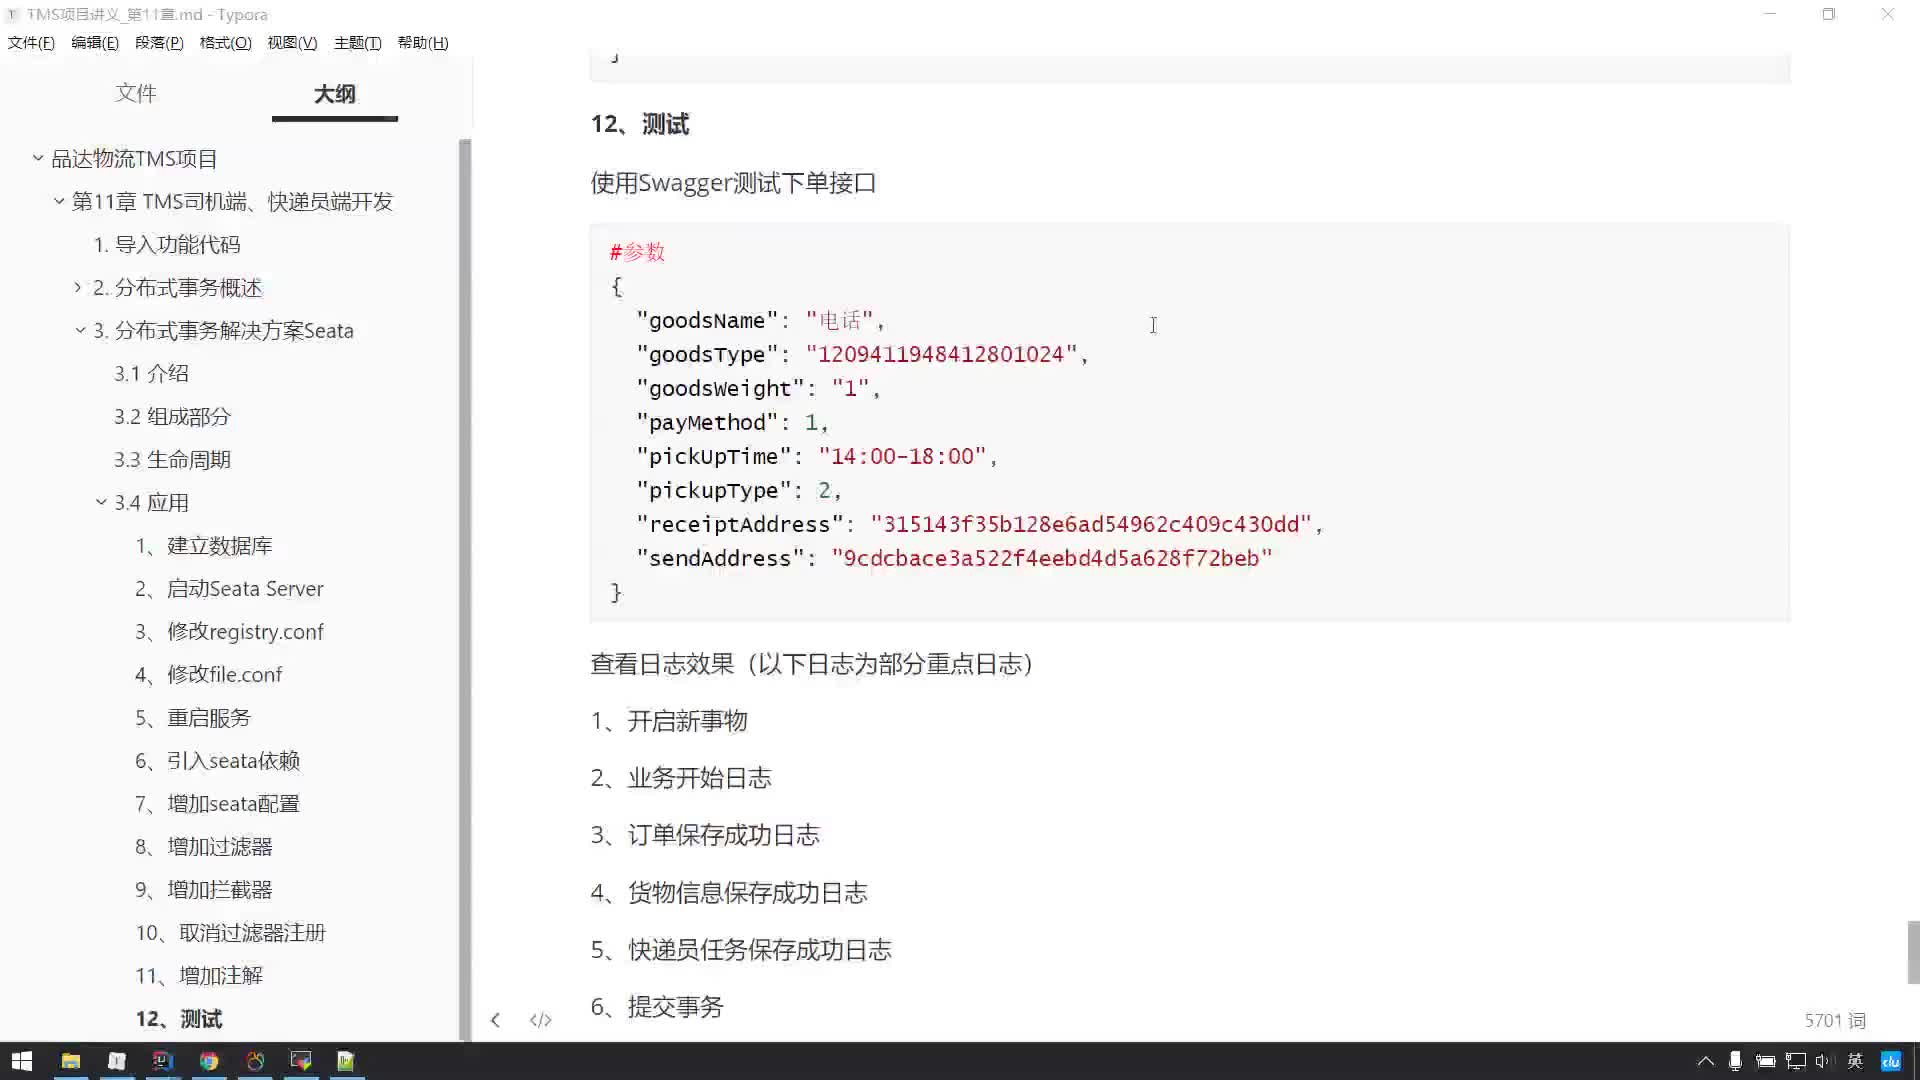Switch input method via 英 indicator

(x=1855, y=1061)
